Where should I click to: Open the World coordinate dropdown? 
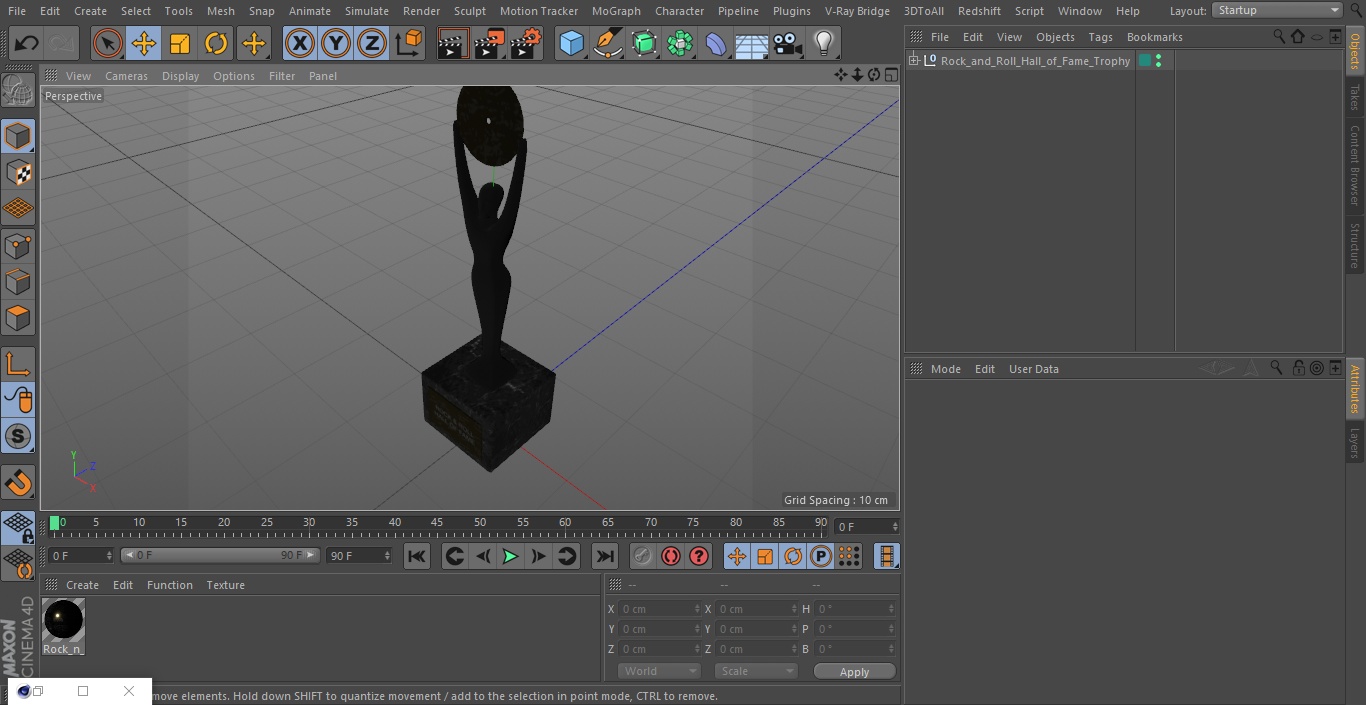click(x=659, y=671)
